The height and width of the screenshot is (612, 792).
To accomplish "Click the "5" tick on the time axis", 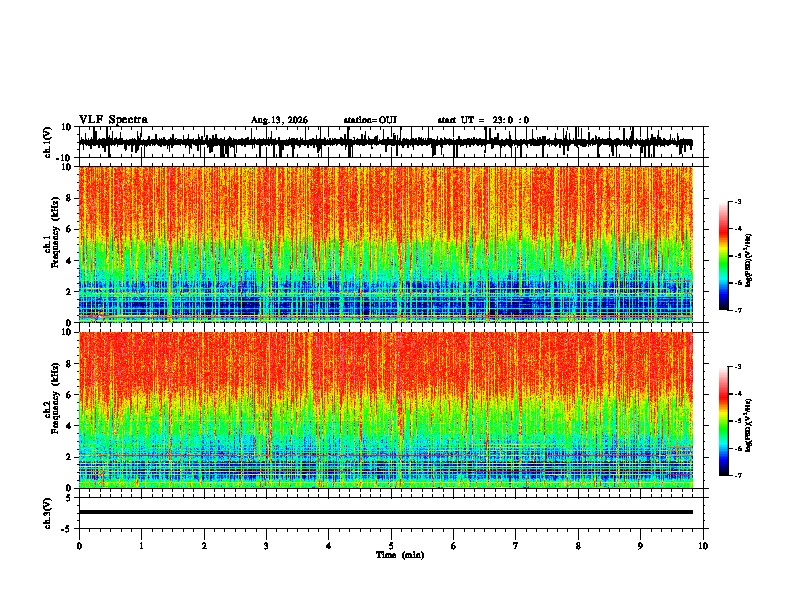I will click(391, 546).
